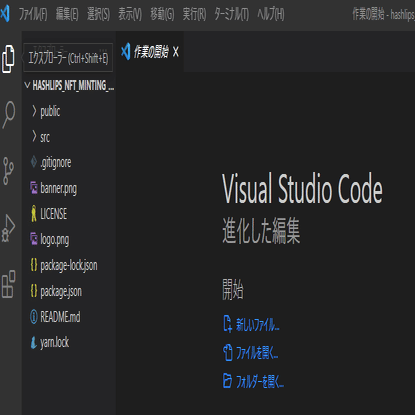Open the Search view icon
Viewport: 415px width, 415px height.
pyautogui.click(x=9, y=114)
